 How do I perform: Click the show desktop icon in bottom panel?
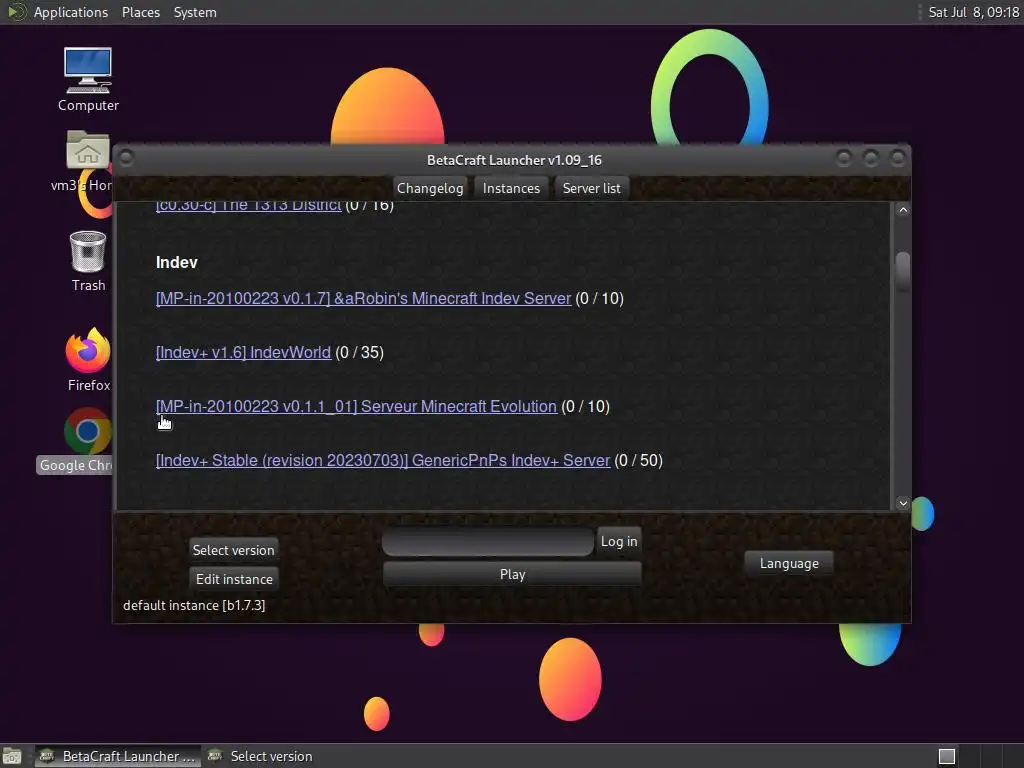[x=12, y=756]
